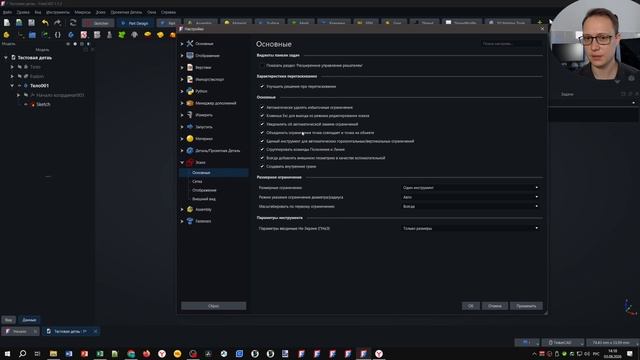The height and width of the screenshot is (360, 640).
Task: Toggle 'Уведомлять об автоматической замене' checkbox
Action: 262,124
